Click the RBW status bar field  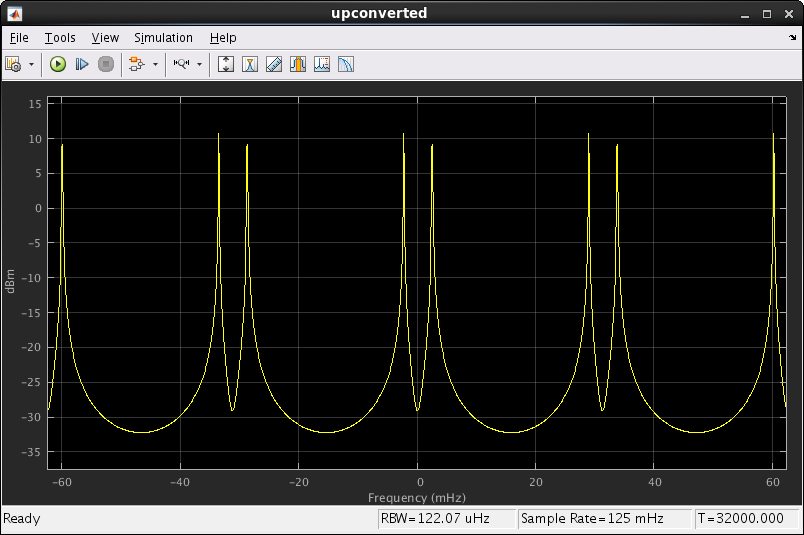[446, 519]
